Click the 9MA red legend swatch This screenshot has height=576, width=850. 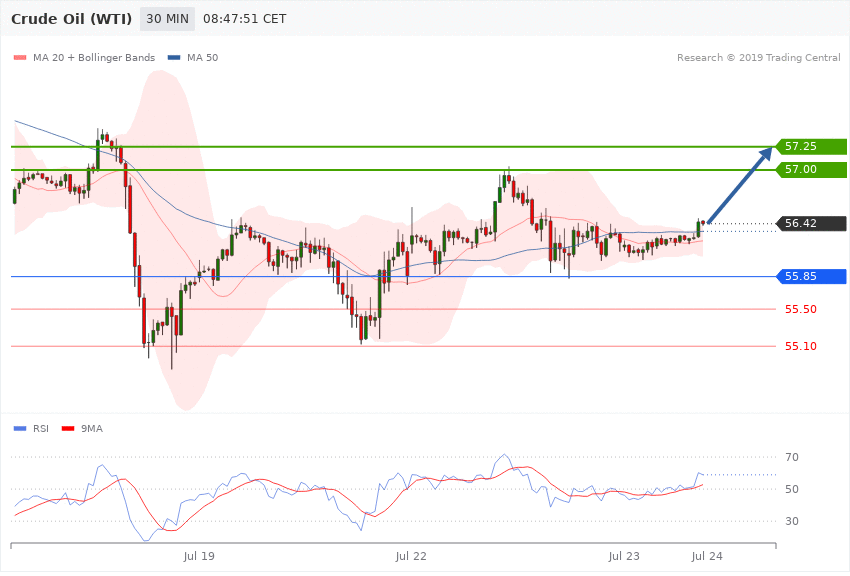tap(68, 429)
